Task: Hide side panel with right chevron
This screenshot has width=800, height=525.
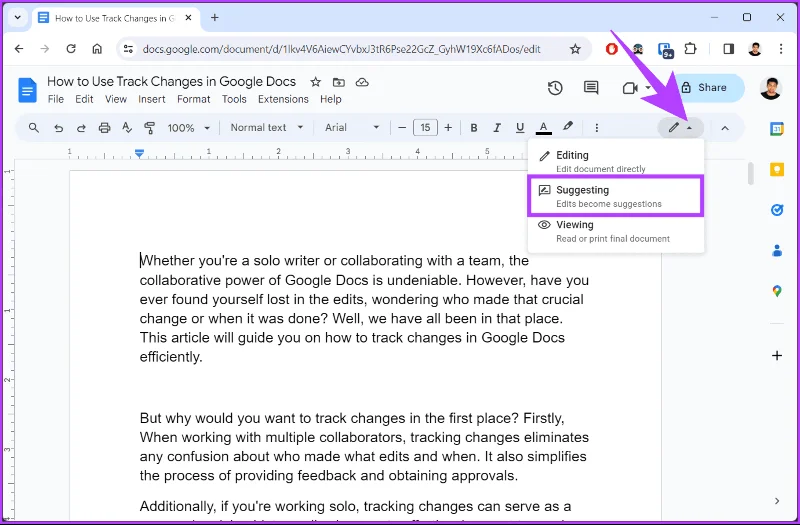Action: (777, 501)
